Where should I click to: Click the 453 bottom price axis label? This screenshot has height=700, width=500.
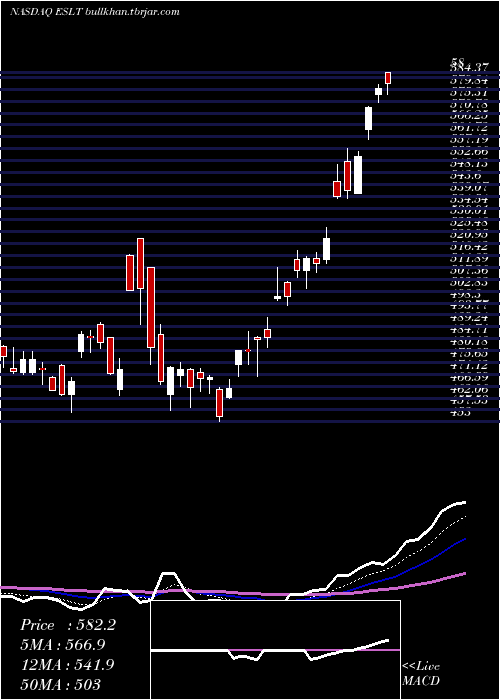coord(460,413)
